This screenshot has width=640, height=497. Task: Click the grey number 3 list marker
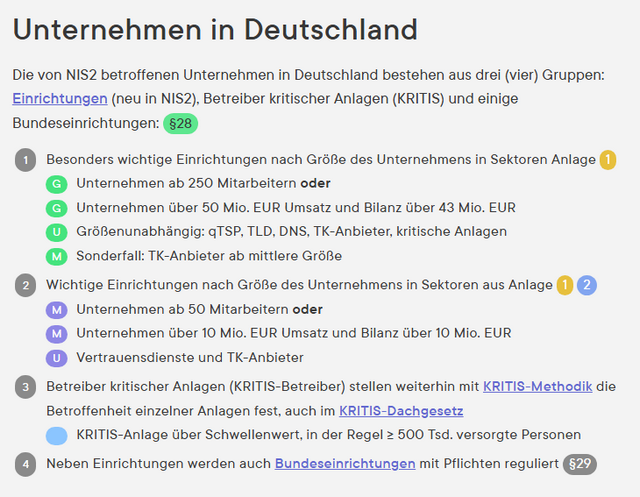(x=26, y=387)
